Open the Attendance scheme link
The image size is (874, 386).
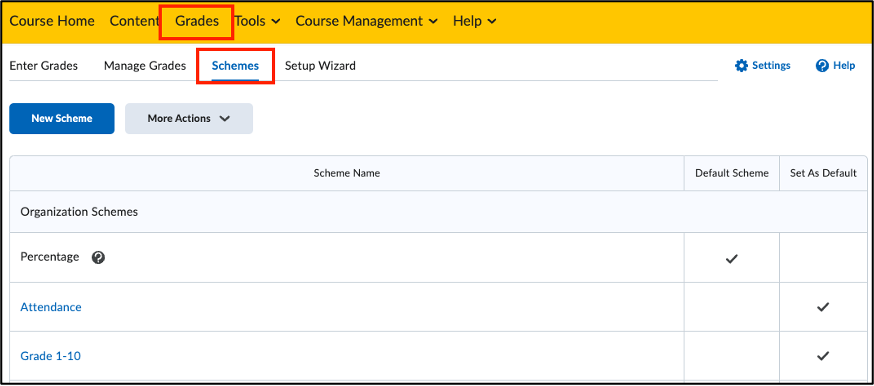51,307
